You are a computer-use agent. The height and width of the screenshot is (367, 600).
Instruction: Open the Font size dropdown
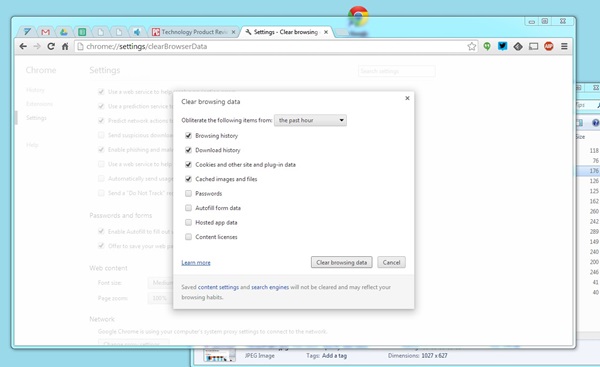pyautogui.click(x=161, y=283)
